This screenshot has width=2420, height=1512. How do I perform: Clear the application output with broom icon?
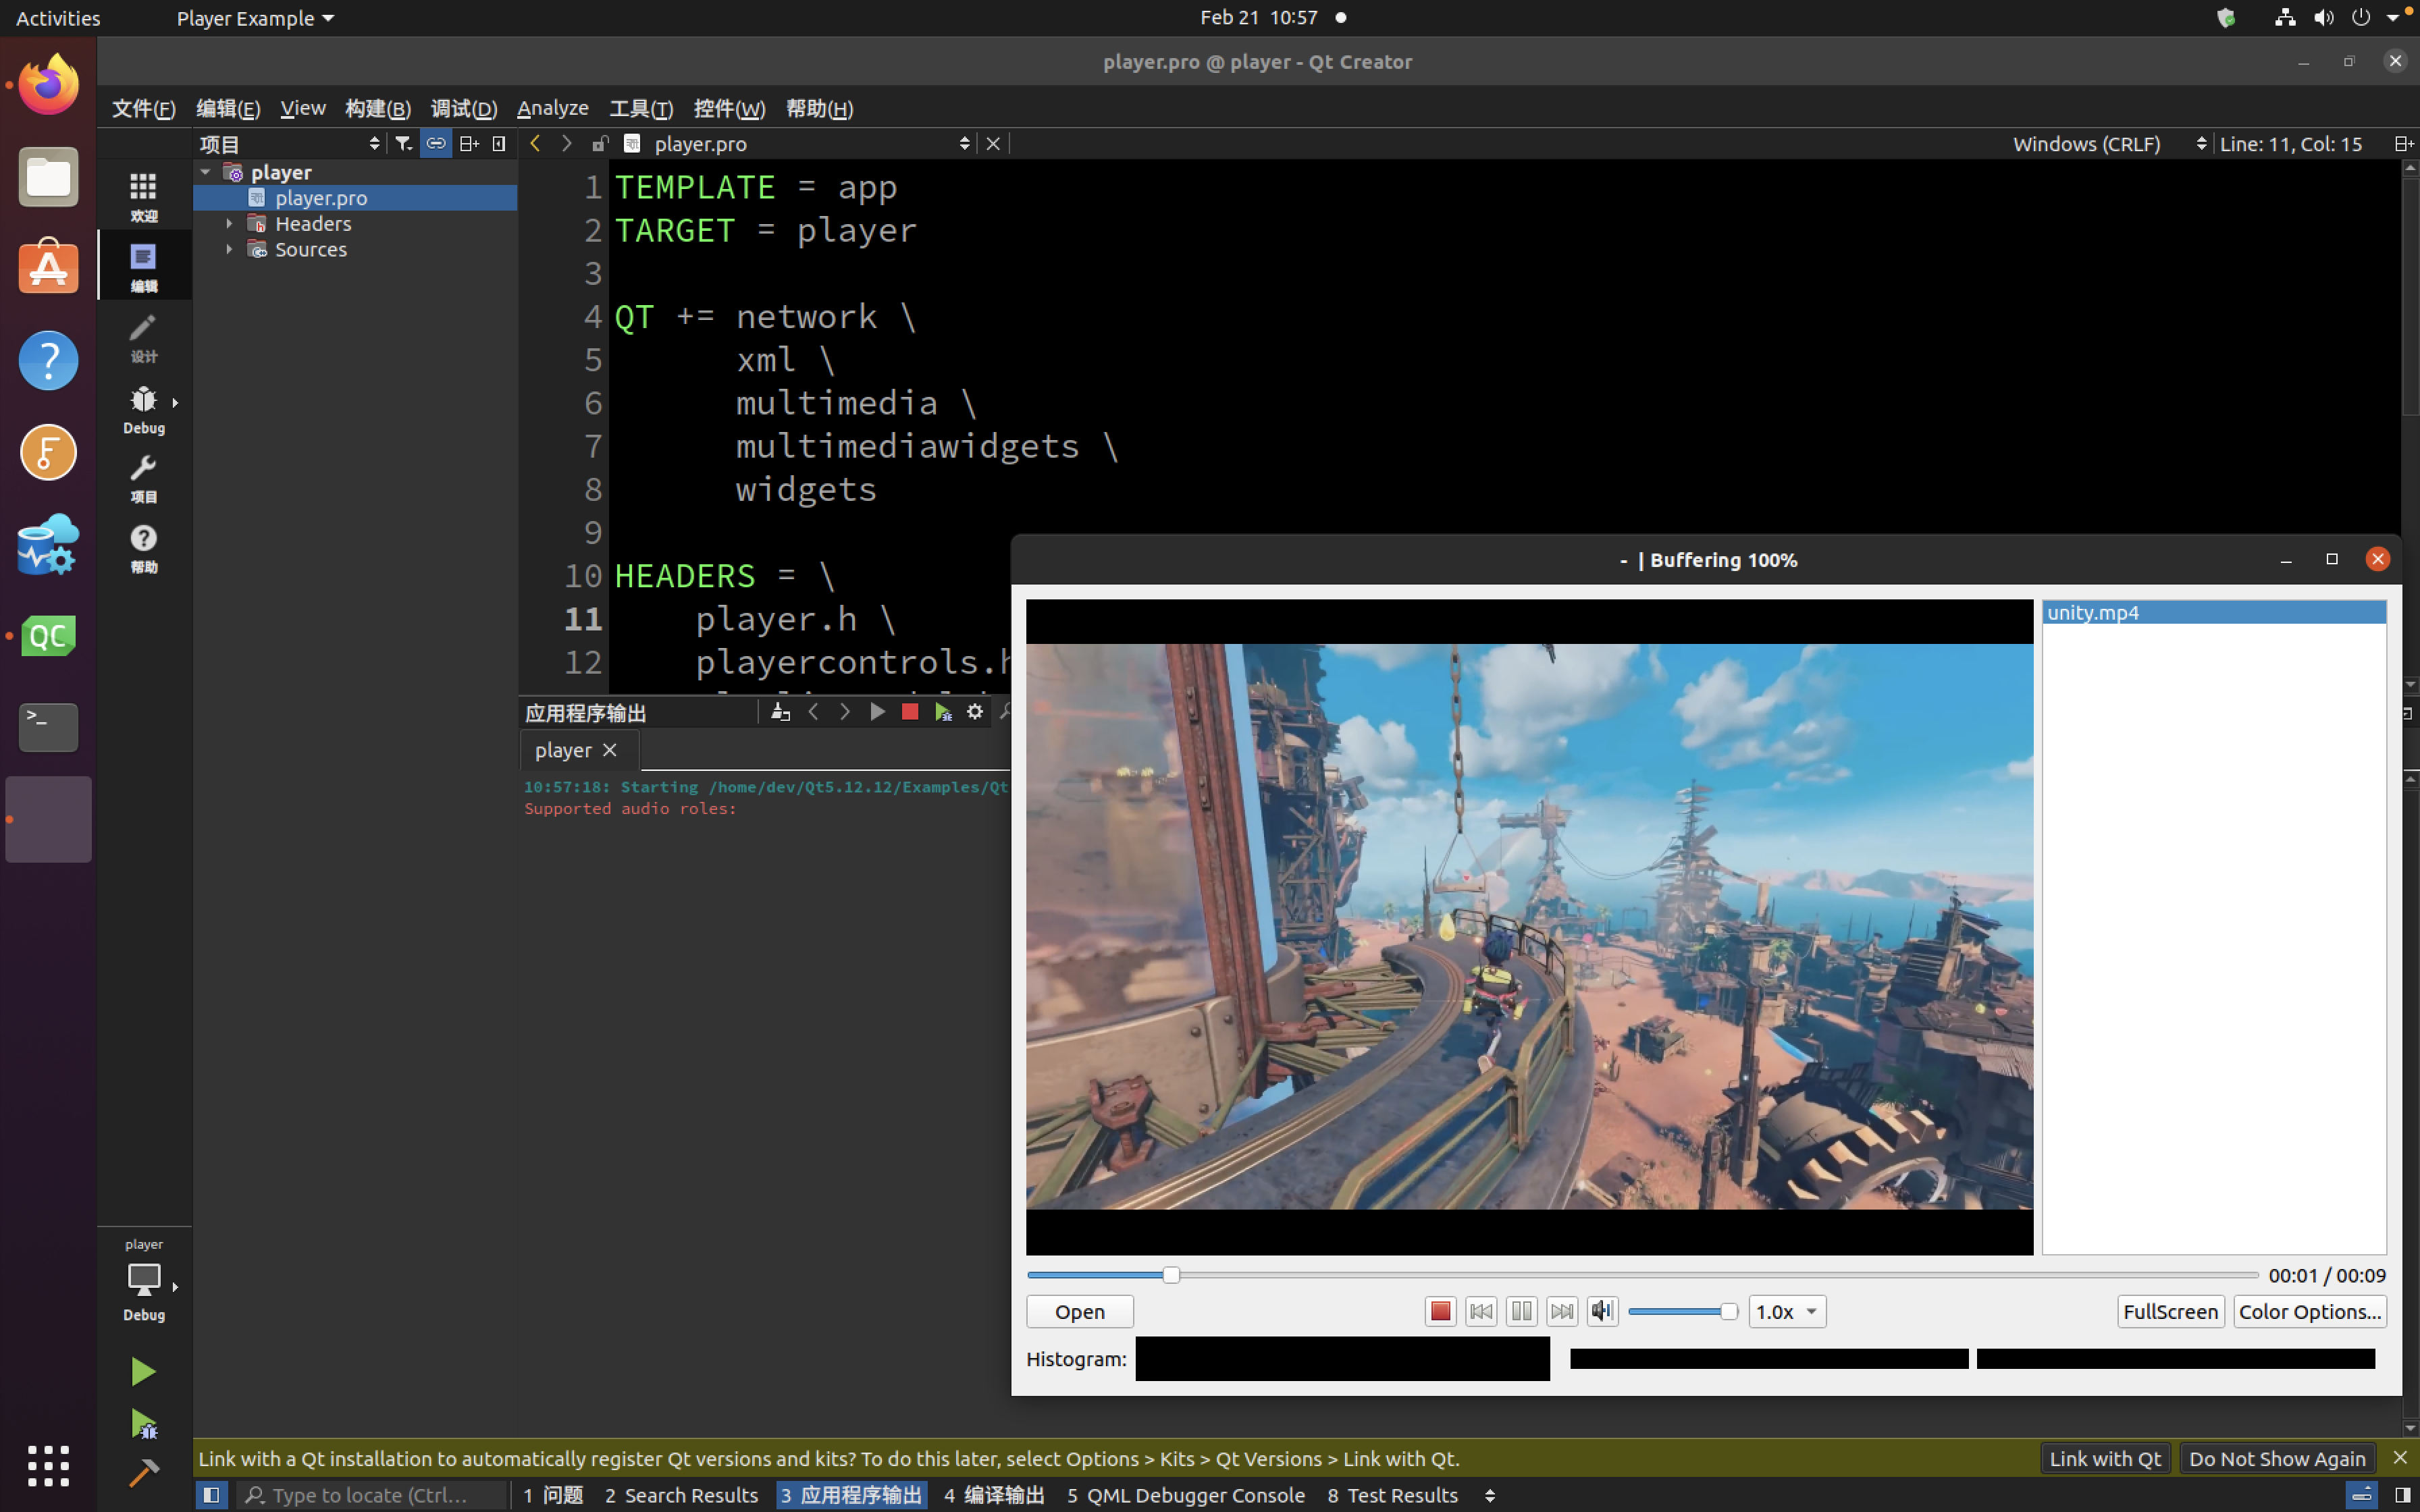(780, 712)
